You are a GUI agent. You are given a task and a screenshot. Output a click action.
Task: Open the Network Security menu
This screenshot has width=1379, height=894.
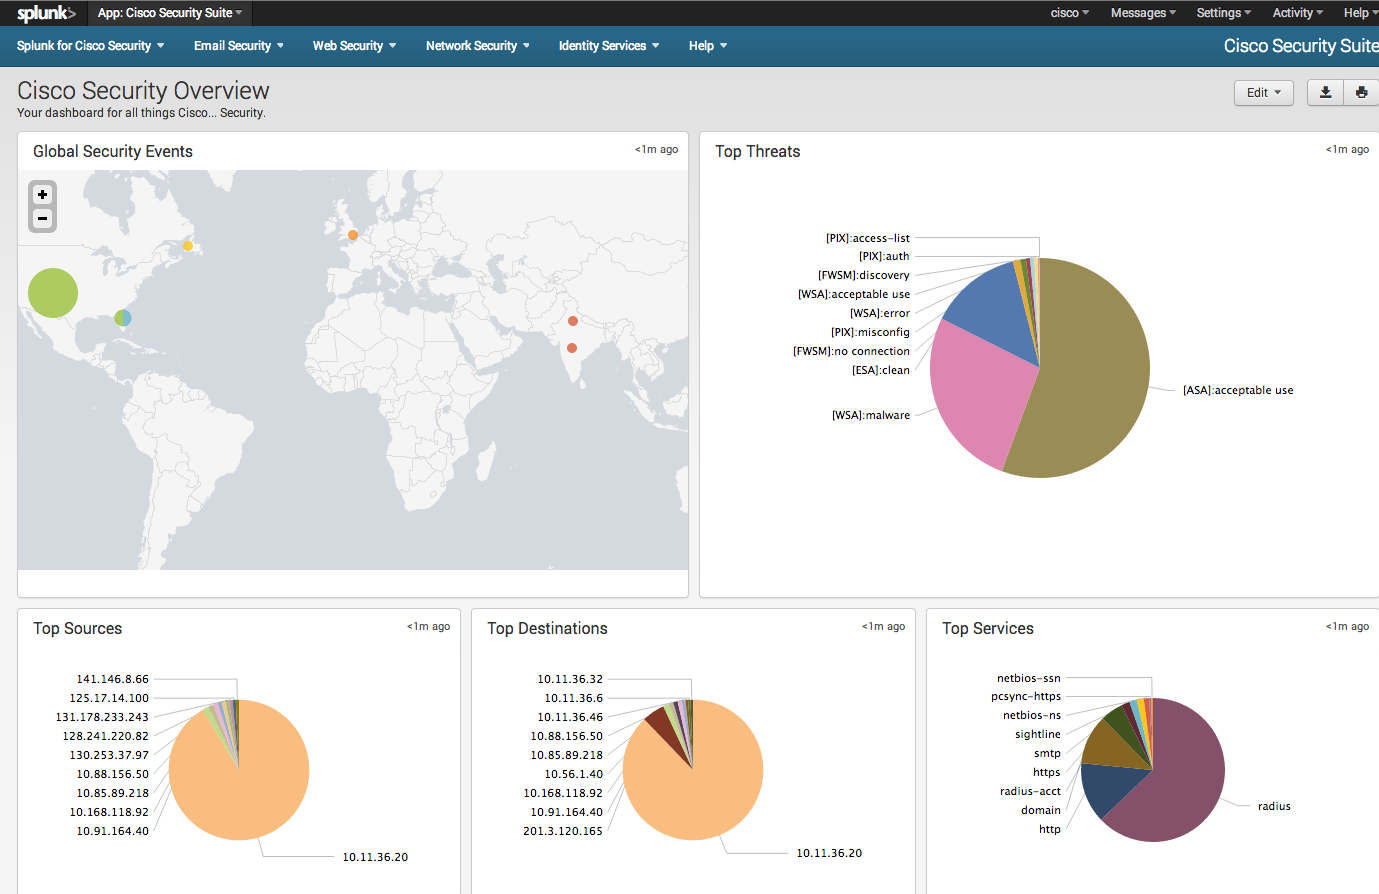[x=477, y=46]
